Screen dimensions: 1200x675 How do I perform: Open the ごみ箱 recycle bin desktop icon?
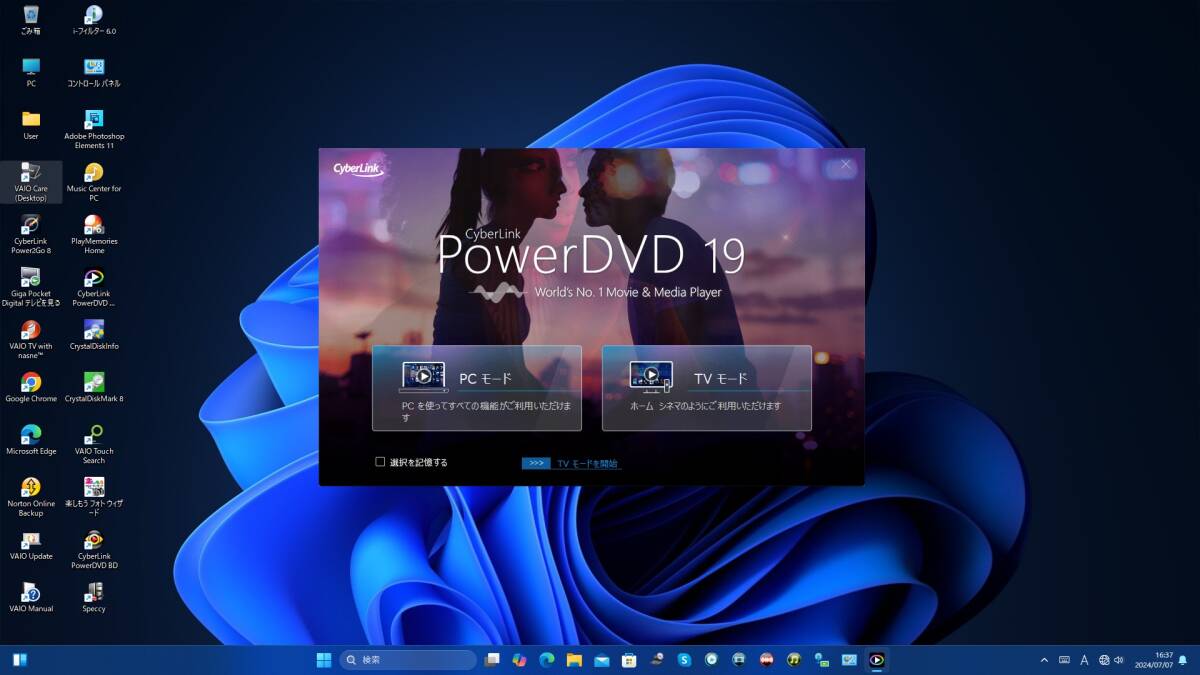[x=31, y=20]
